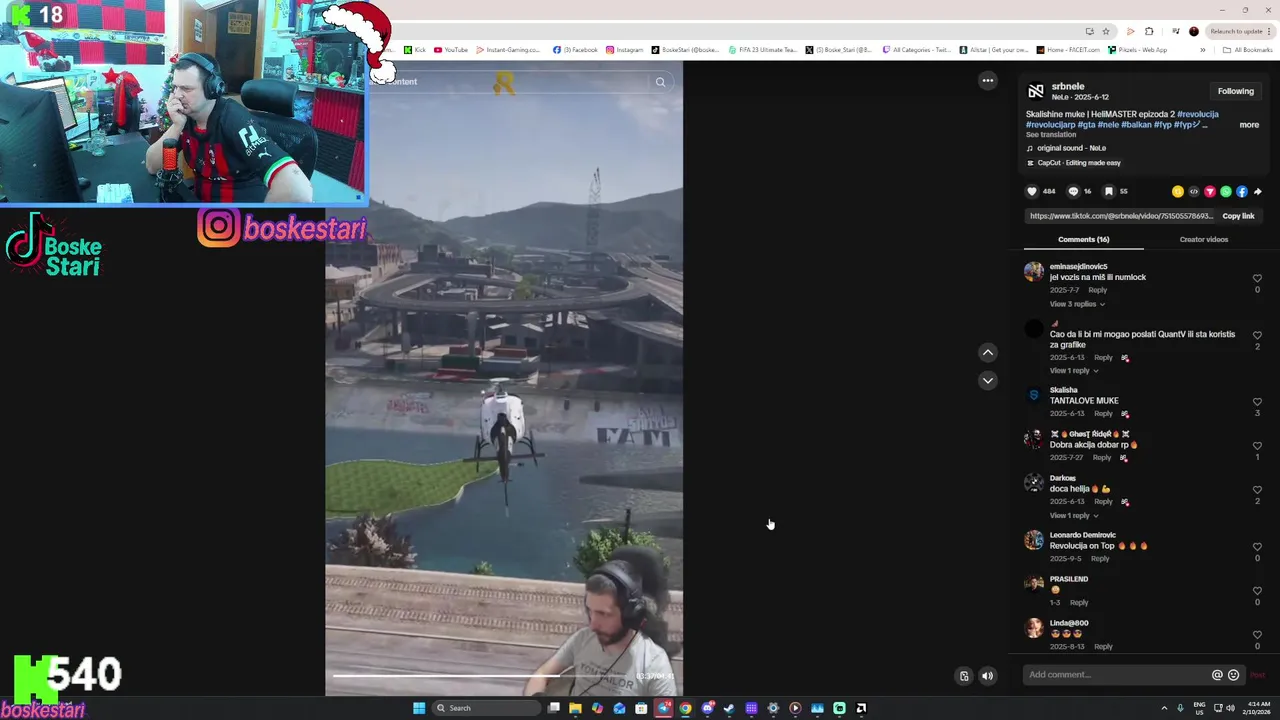Open Steam from taskbar

tap(729, 708)
